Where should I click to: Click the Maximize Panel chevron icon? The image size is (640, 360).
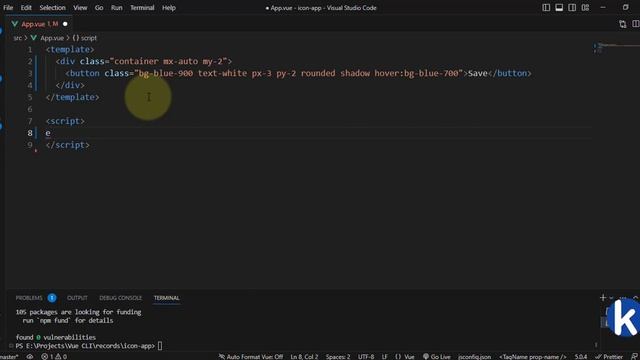[x=636, y=298]
